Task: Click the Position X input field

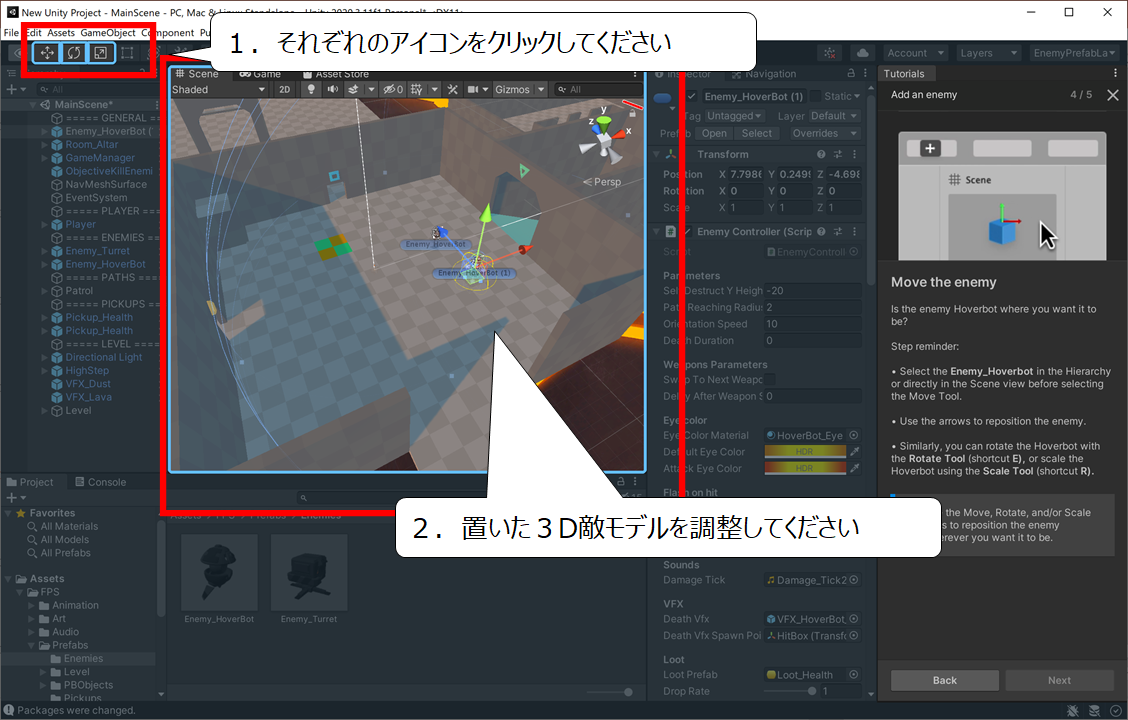Action: click(x=746, y=174)
